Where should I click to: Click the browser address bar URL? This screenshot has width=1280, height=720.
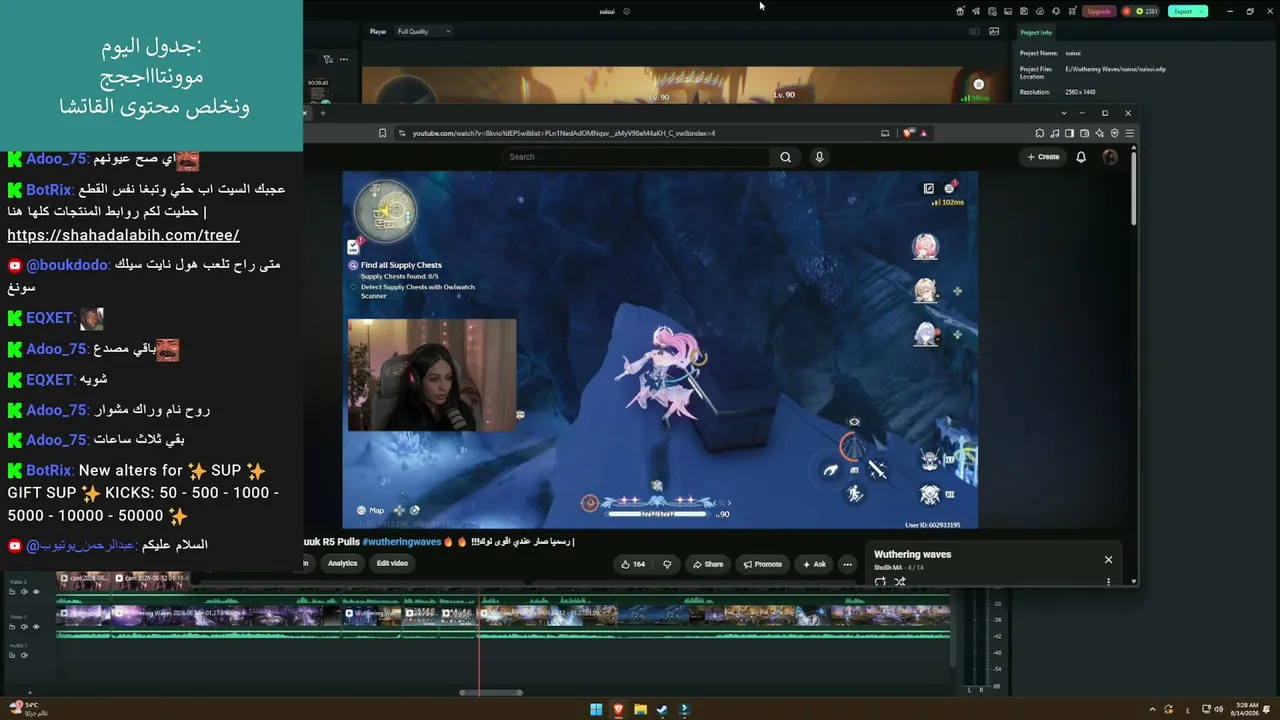[563, 133]
